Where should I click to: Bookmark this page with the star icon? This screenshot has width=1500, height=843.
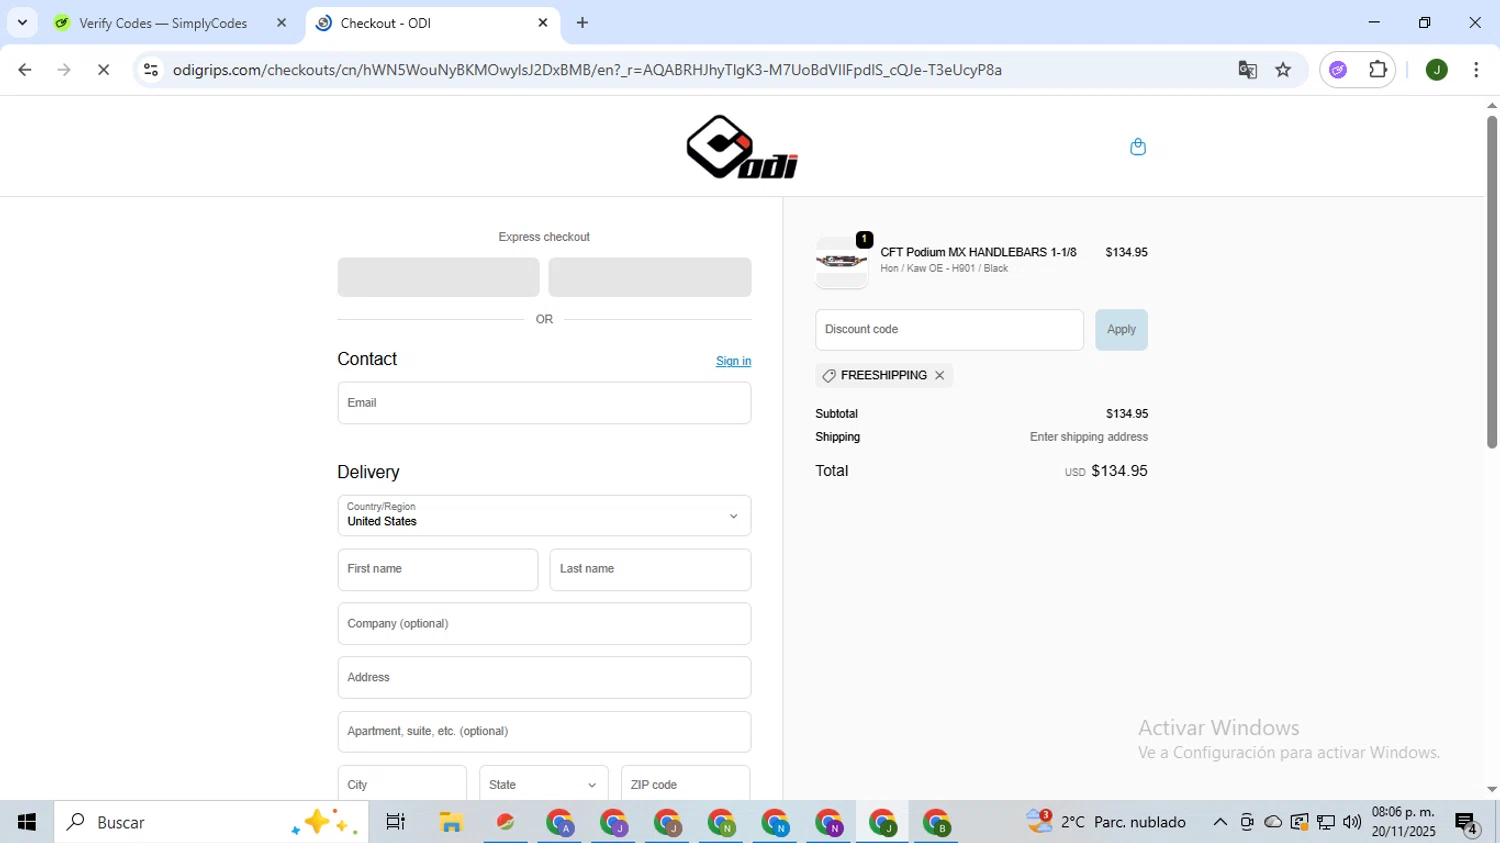(x=1283, y=70)
